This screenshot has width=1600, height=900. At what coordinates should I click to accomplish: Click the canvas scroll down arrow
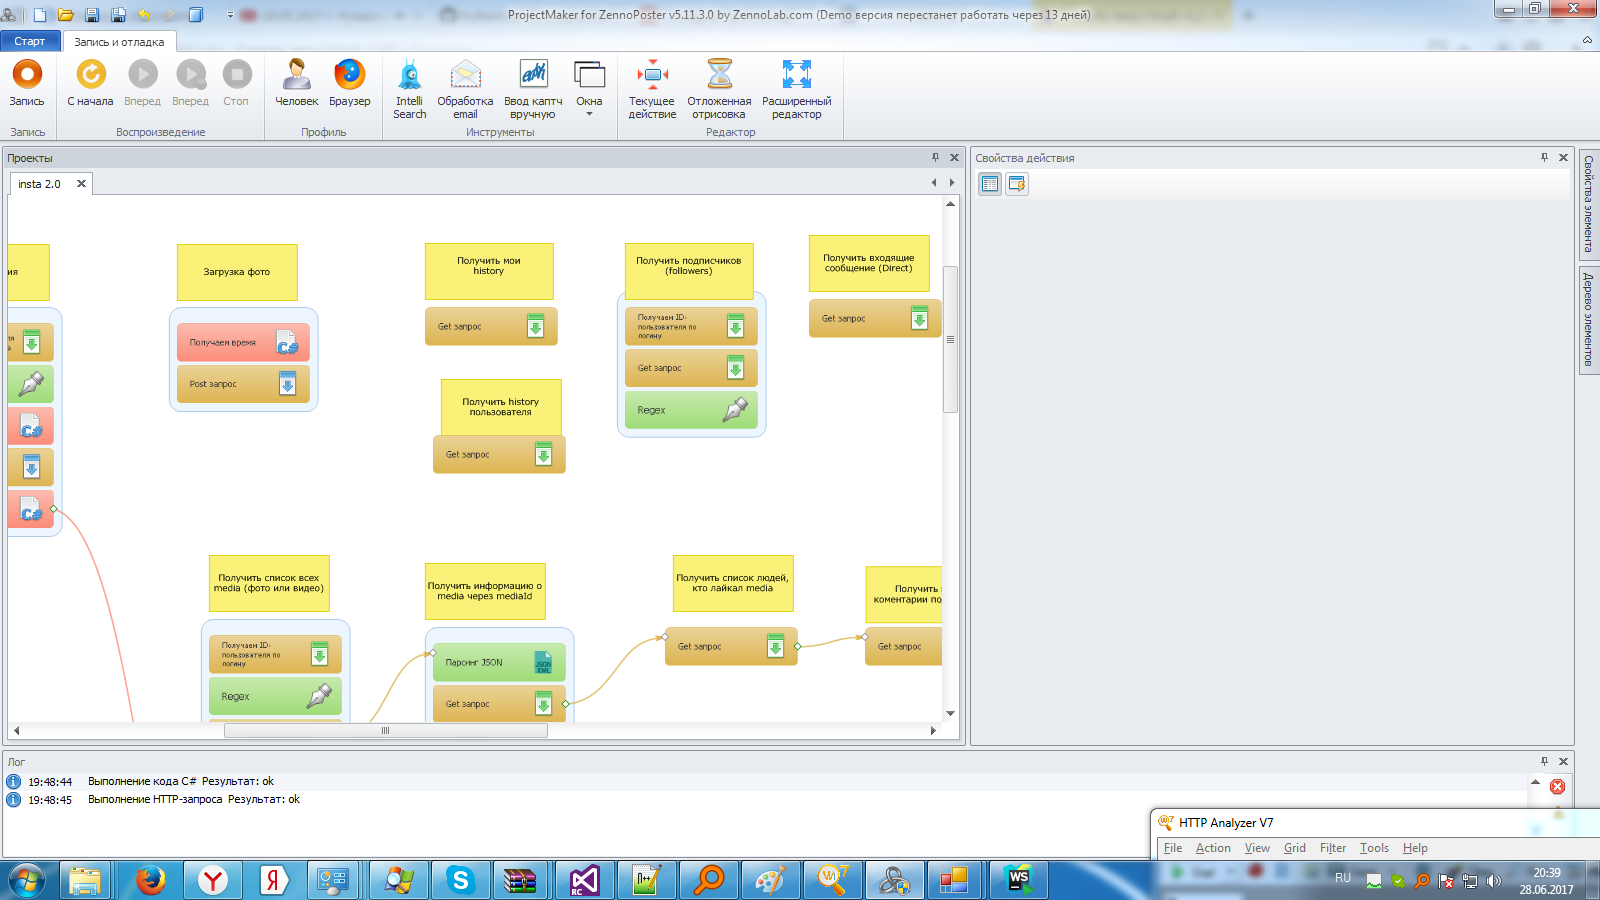[950, 713]
